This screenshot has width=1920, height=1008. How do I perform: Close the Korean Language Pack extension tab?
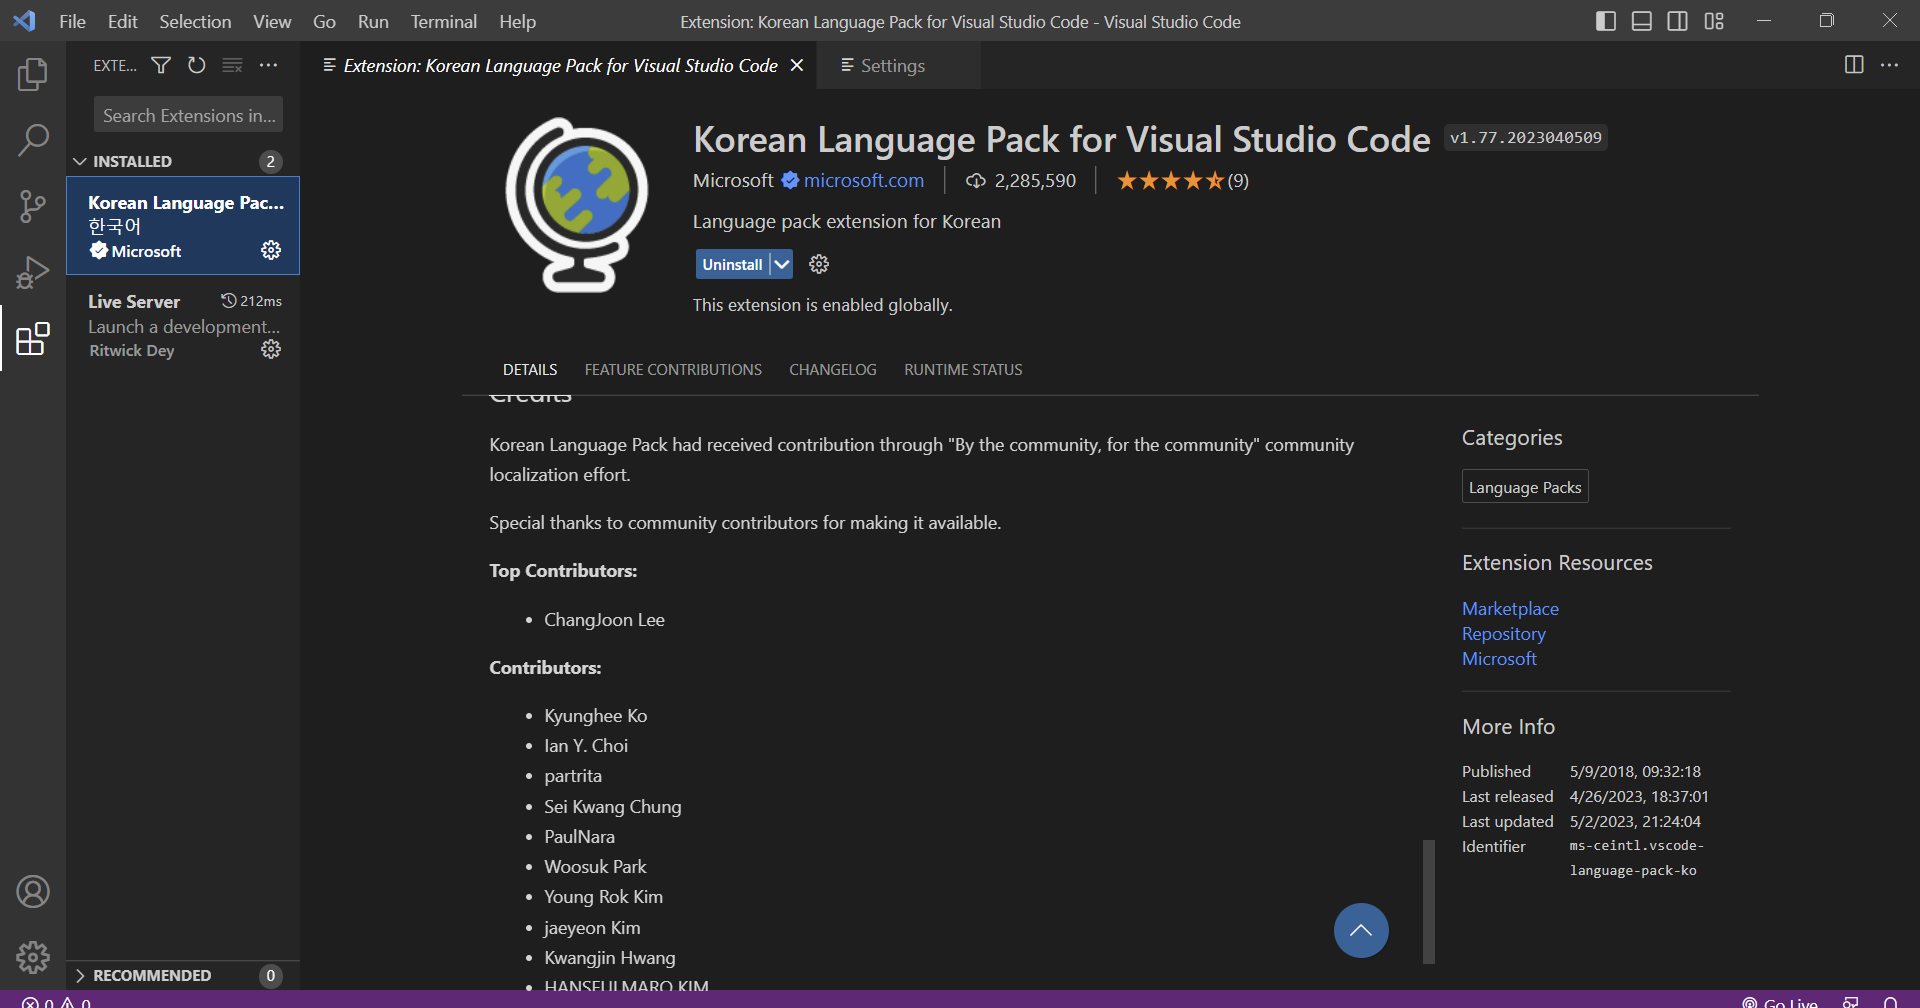(x=797, y=65)
